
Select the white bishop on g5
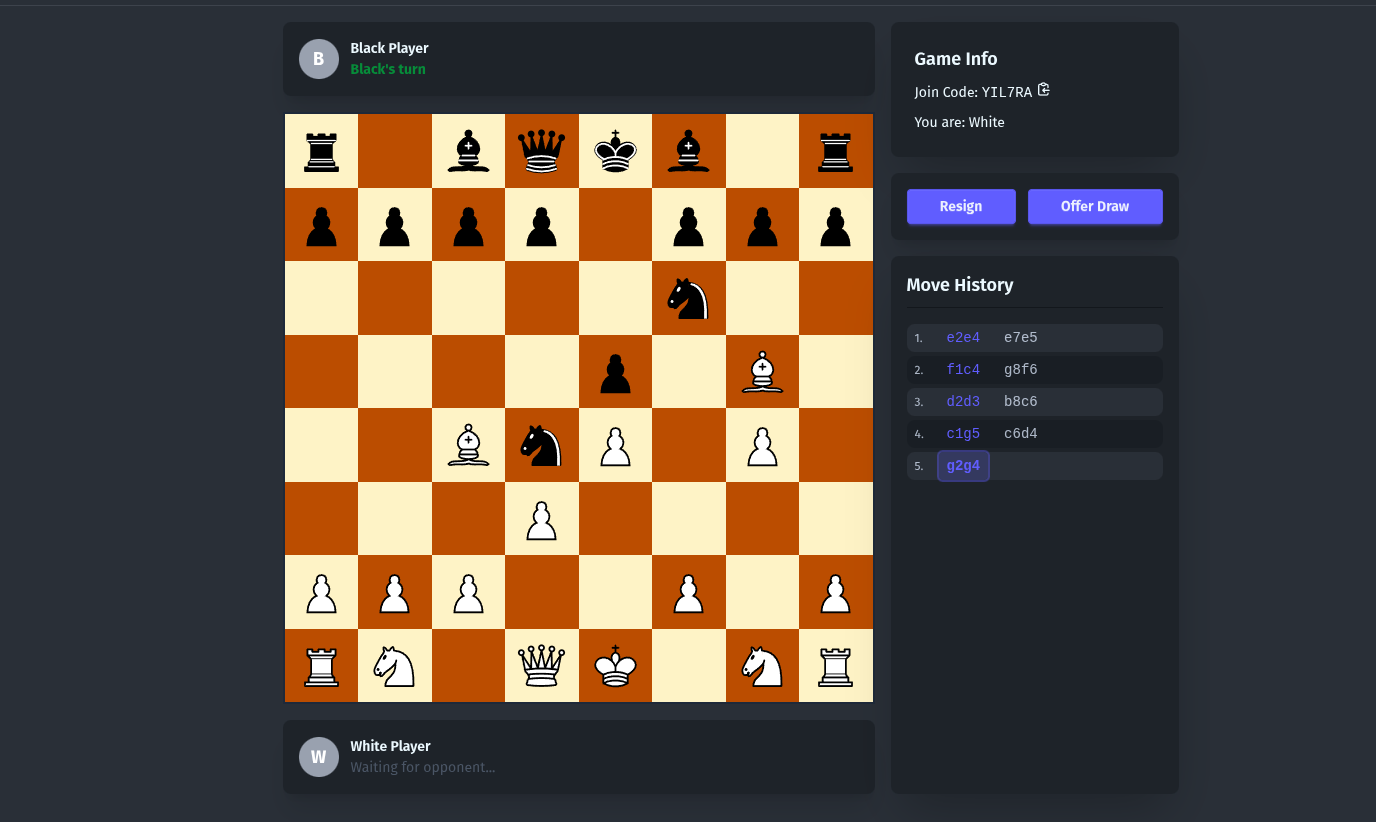(x=762, y=371)
